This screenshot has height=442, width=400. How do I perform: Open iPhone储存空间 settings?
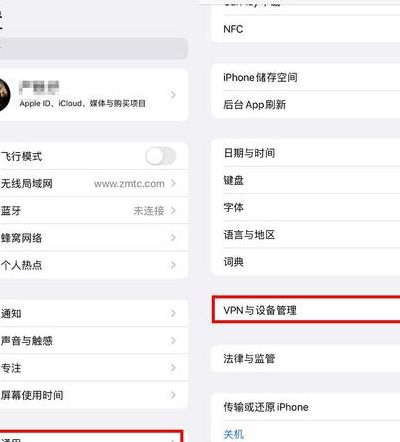pos(306,77)
